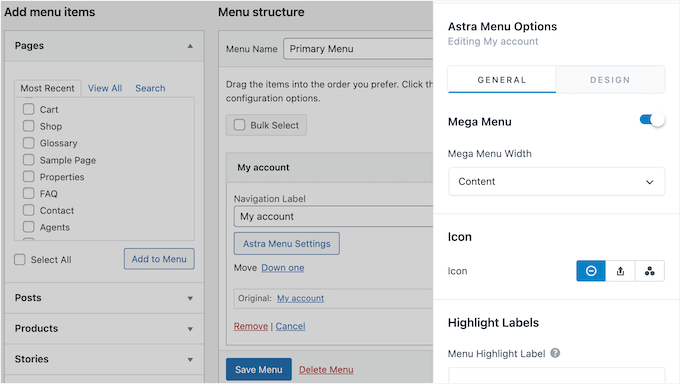The height and width of the screenshot is (384, 680).
Task: Open Astra Menu Settings
Action: 287,244
